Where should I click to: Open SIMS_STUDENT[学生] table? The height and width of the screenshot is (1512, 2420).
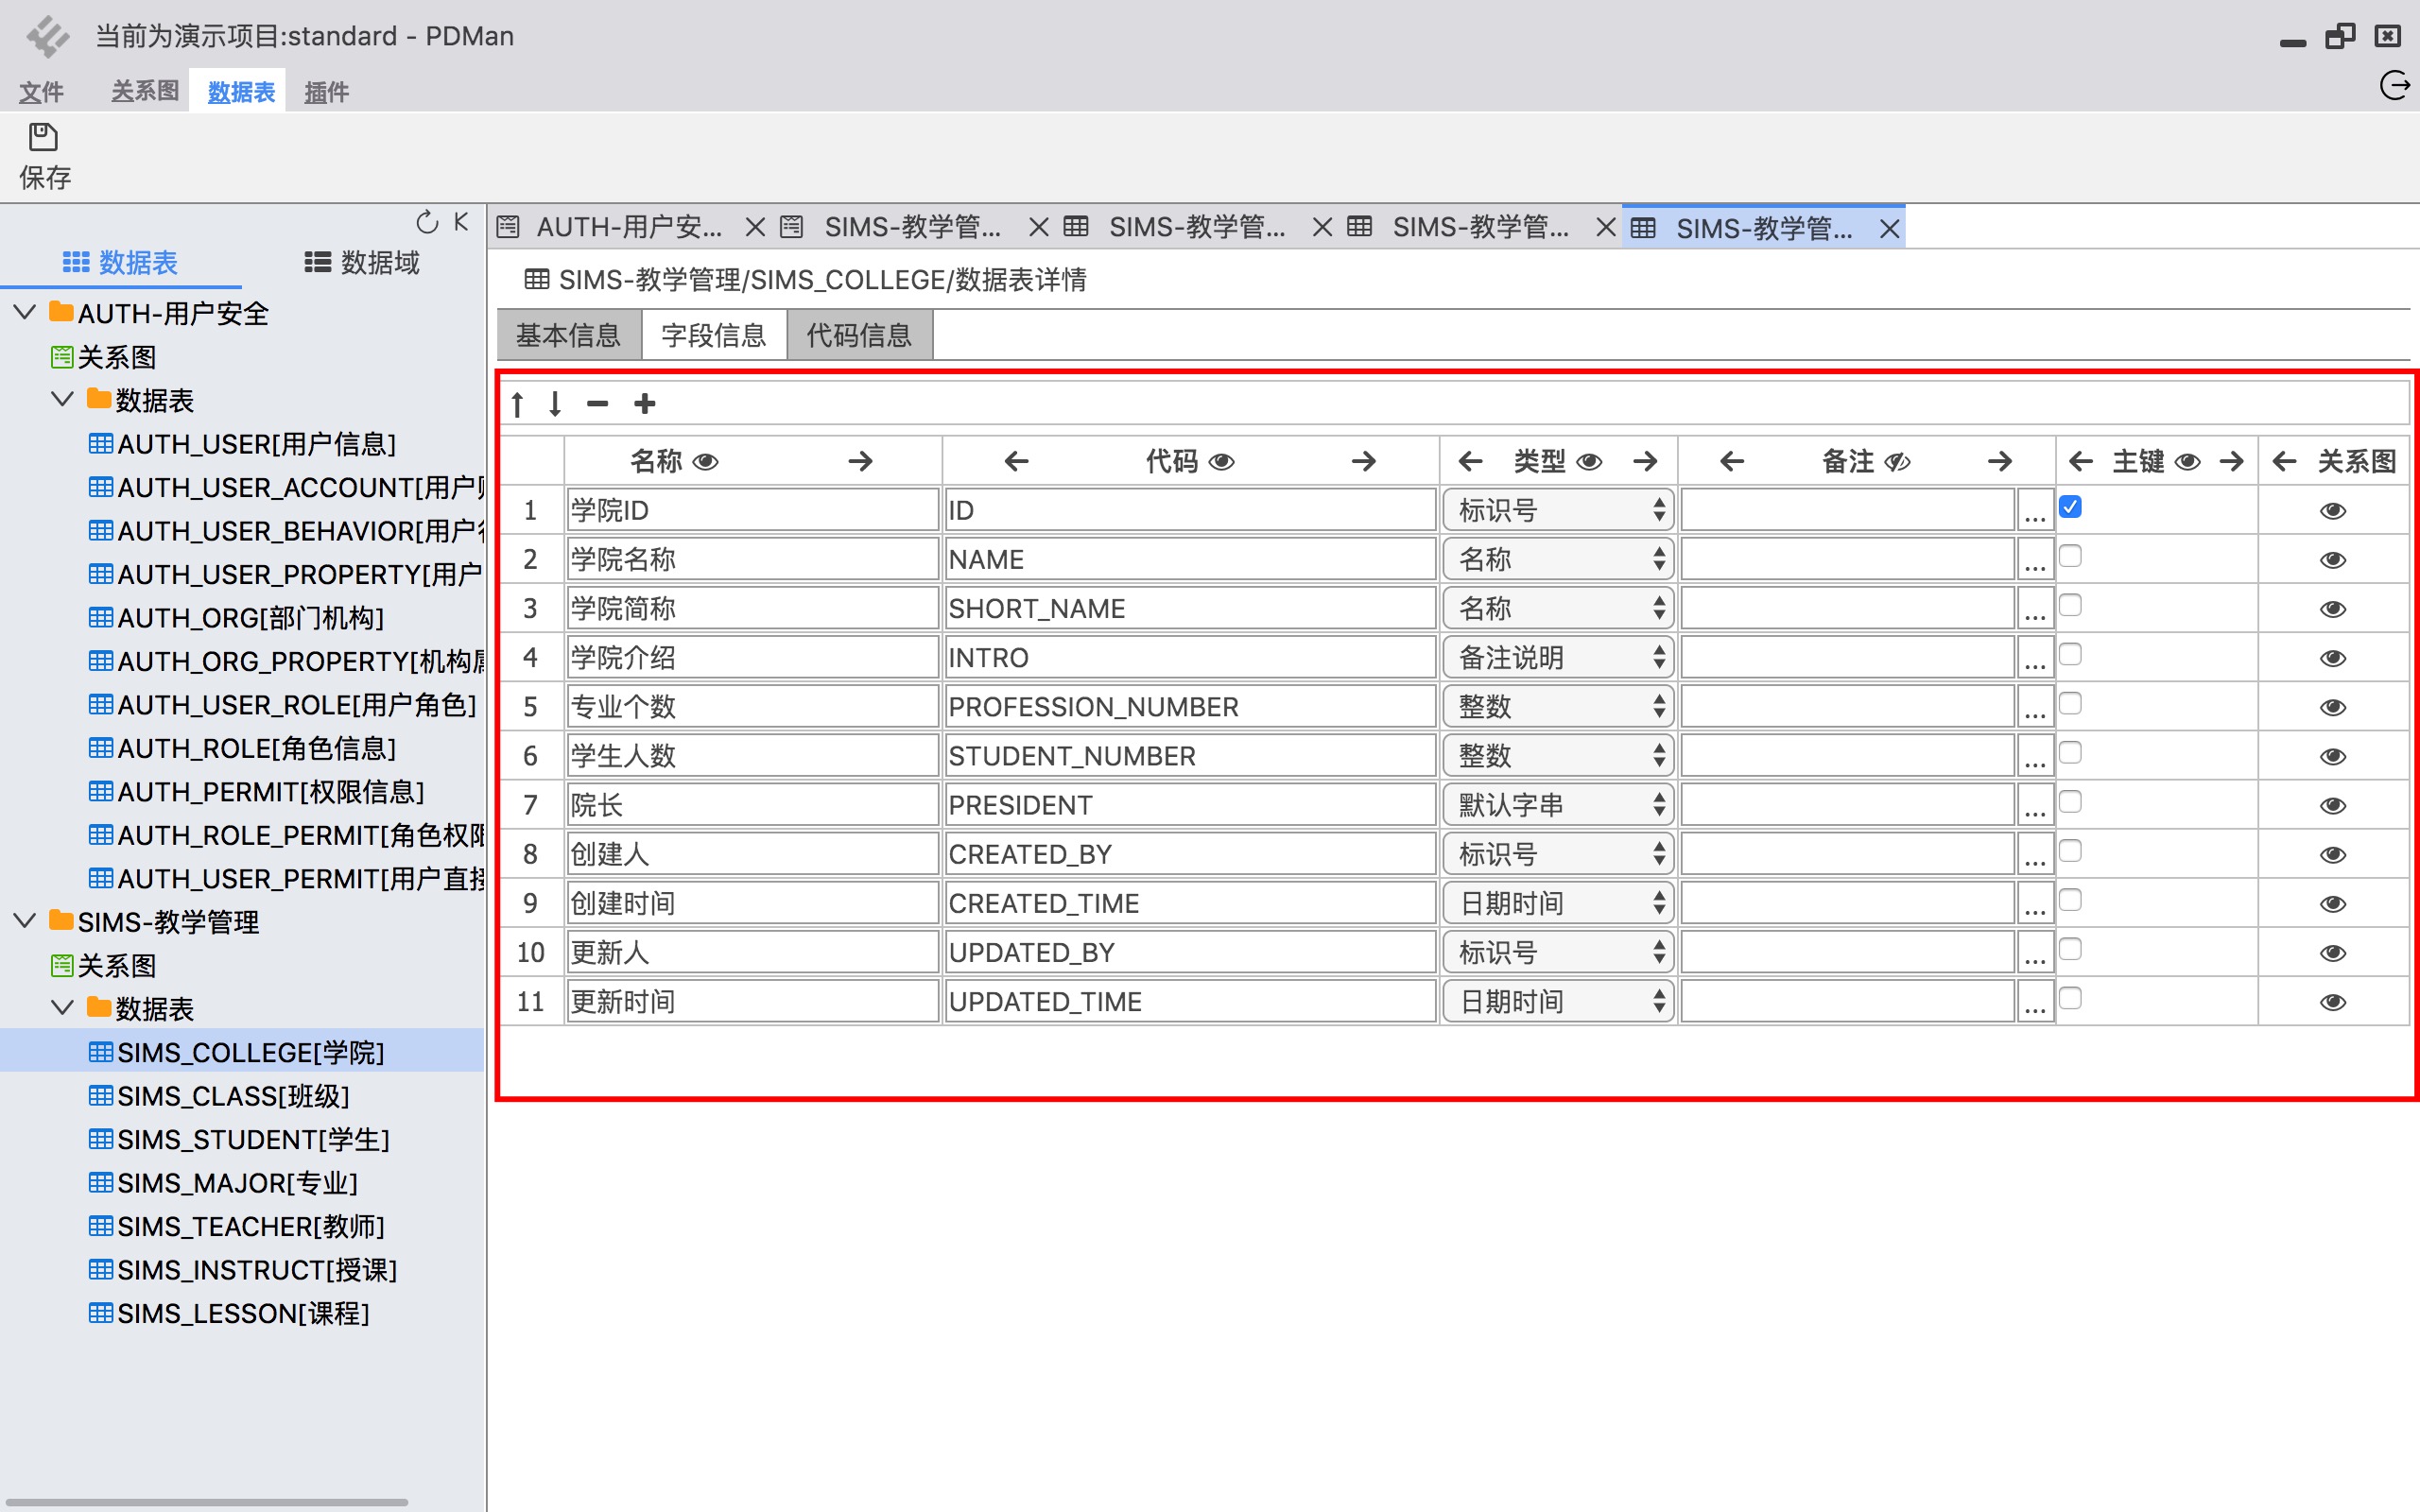[240, 1140]
